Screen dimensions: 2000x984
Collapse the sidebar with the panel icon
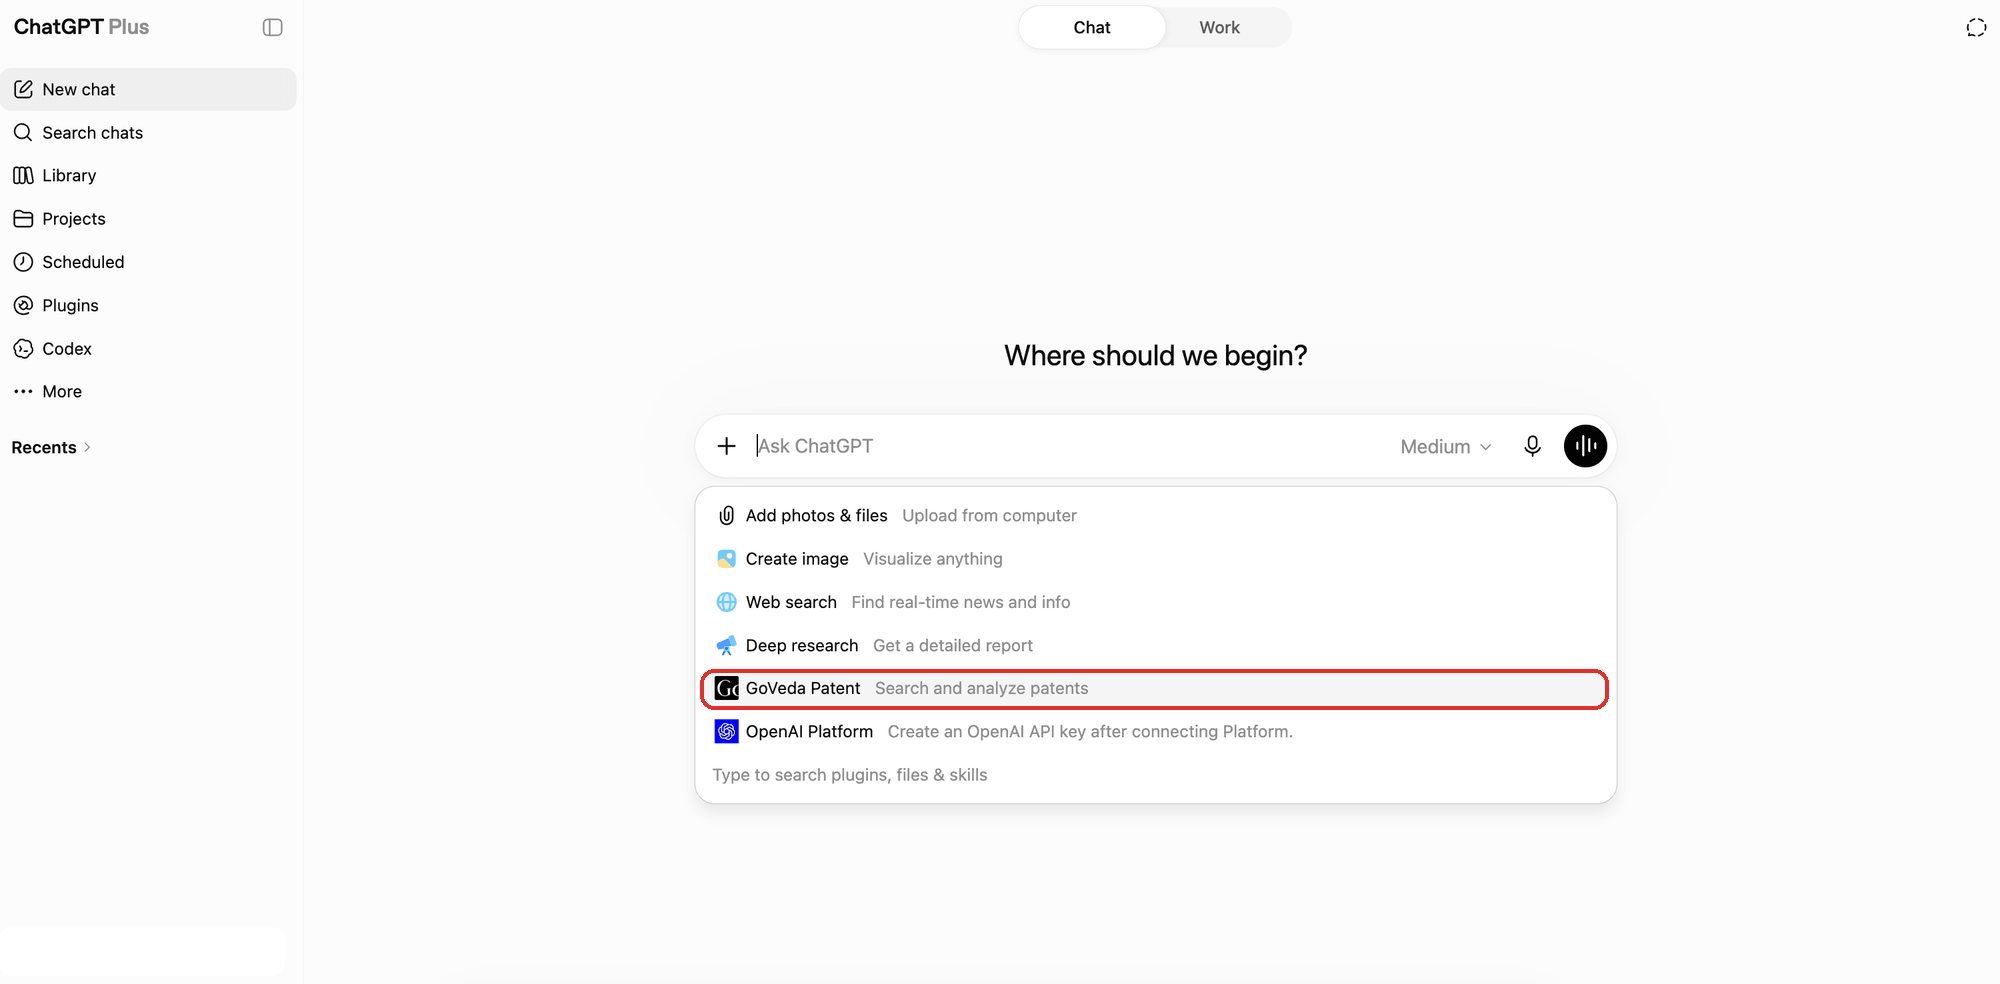pyautogui.click(x=272, y=27)
